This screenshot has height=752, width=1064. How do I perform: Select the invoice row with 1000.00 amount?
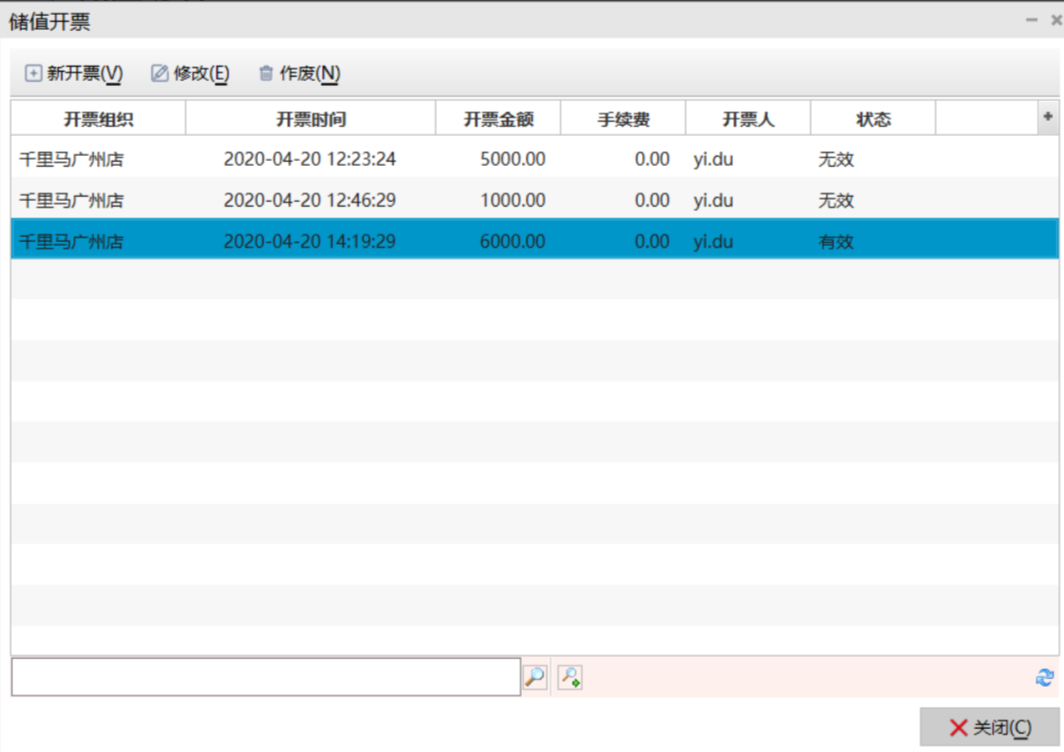500,200
